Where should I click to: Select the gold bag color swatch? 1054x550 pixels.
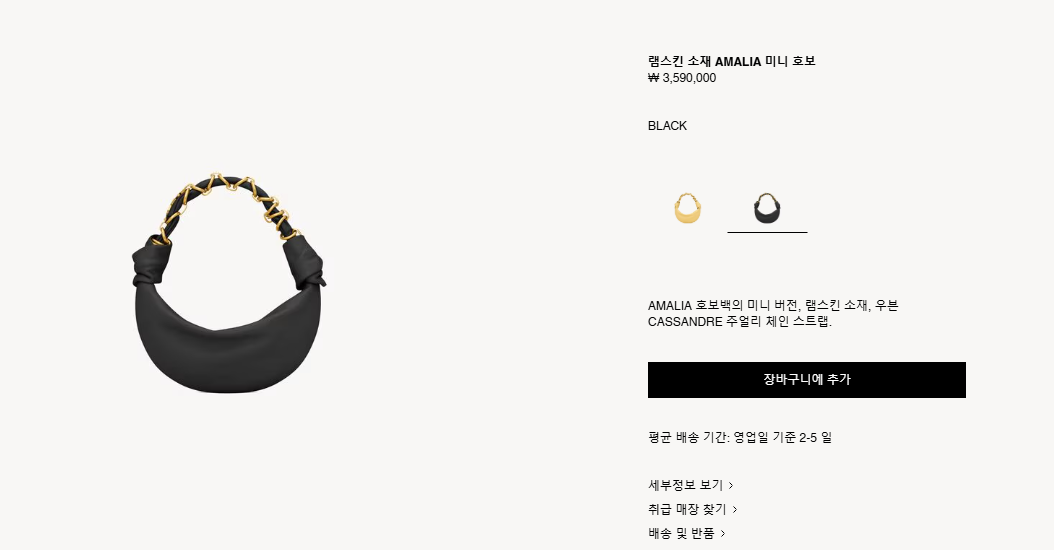pyautogui.click(x=688, y=208)
